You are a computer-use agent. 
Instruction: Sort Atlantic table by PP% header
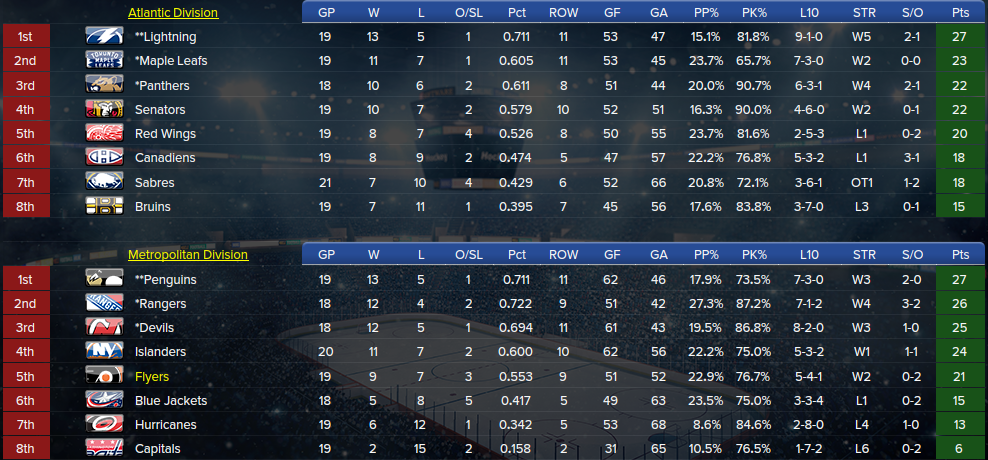pos(706,13)
